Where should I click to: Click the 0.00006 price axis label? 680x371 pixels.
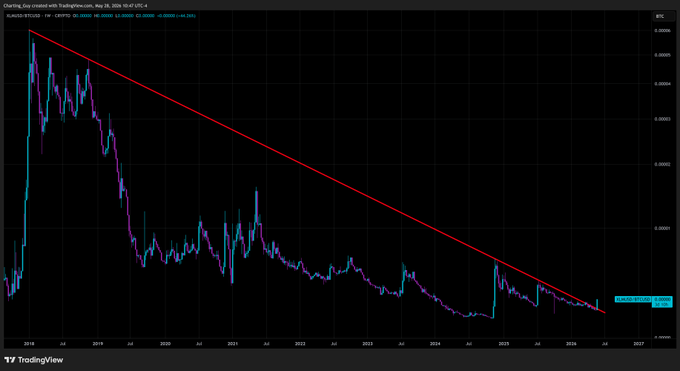pyautogui.click(x=662, y=30)
